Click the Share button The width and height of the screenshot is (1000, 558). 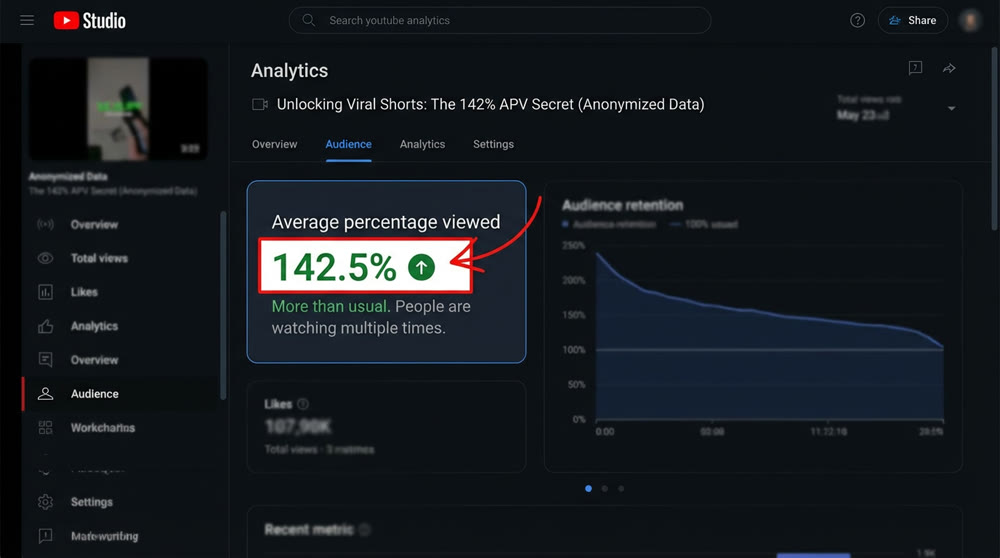[913, 20]
